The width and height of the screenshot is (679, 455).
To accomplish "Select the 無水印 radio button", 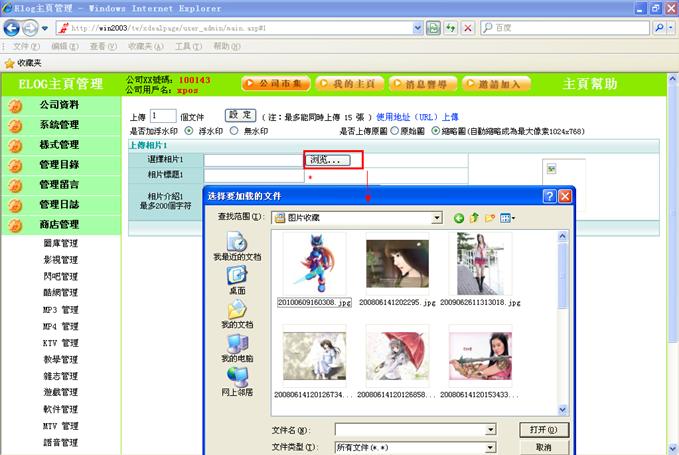I will [235, 131].
